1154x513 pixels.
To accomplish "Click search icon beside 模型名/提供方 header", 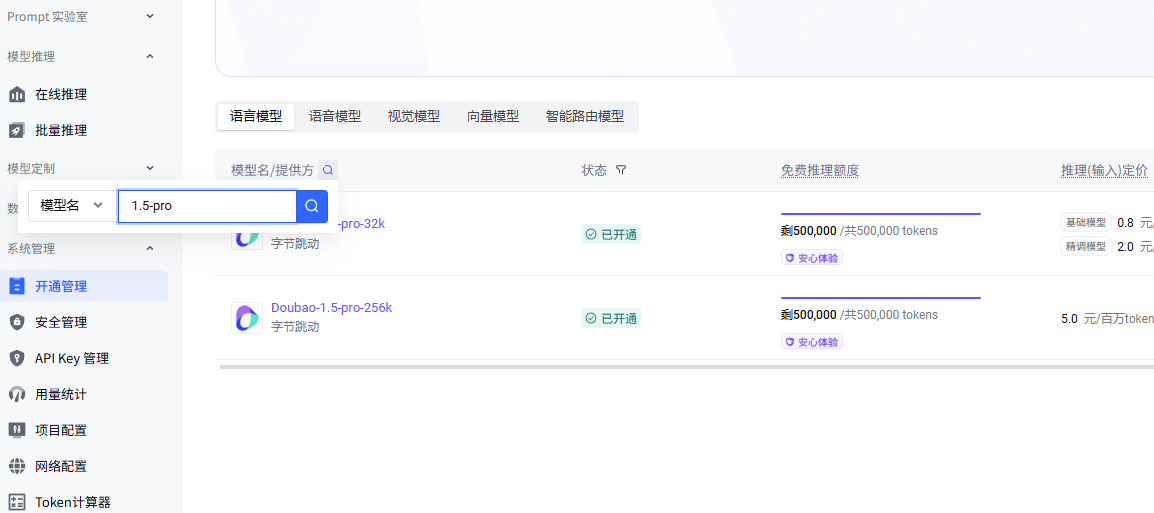I will [328, 170].
